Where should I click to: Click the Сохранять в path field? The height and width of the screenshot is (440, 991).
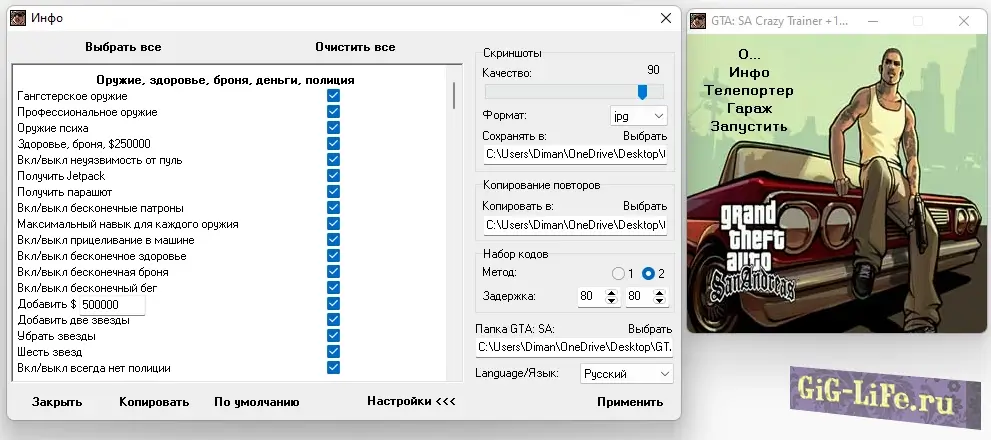pyautogui.click(x=575, y=154)
